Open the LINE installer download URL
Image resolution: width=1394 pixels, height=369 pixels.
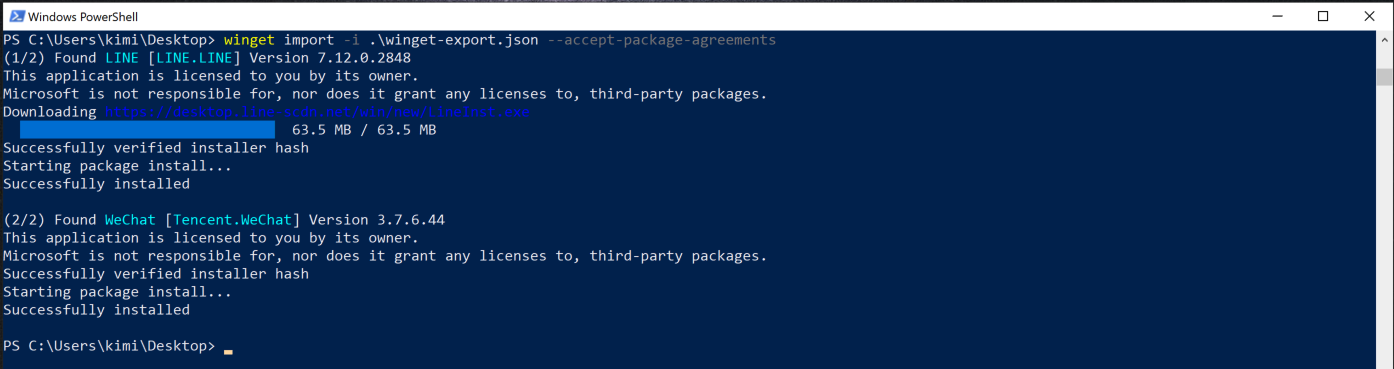click(x=317, y=112)
